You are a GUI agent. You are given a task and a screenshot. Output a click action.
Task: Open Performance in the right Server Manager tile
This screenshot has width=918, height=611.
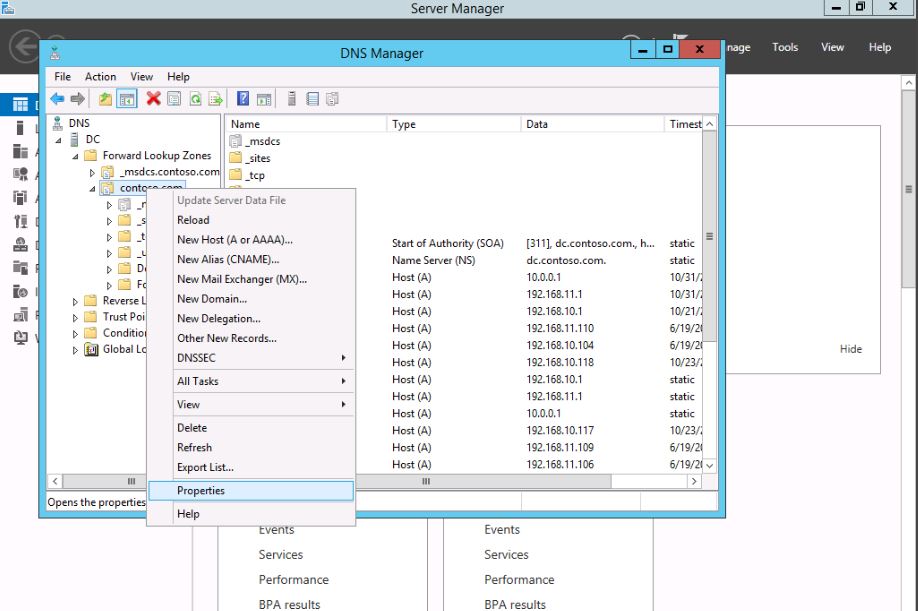[x=519, y=579]
